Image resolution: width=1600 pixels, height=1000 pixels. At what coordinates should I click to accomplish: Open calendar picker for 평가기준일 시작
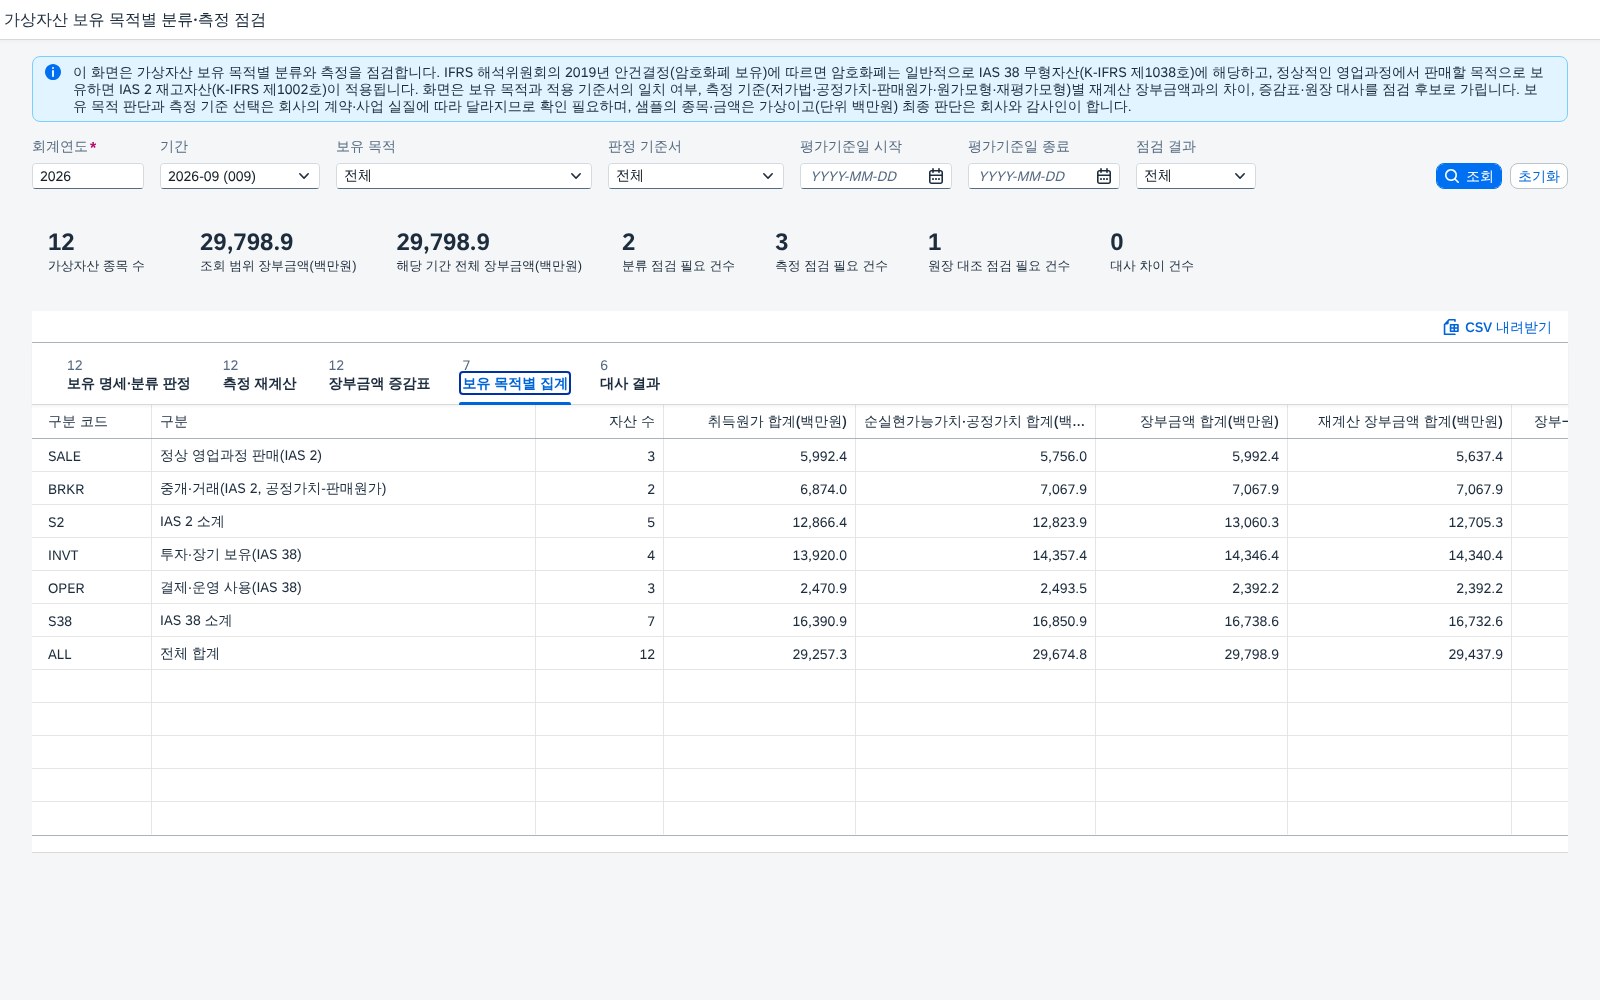coord(936,176)
